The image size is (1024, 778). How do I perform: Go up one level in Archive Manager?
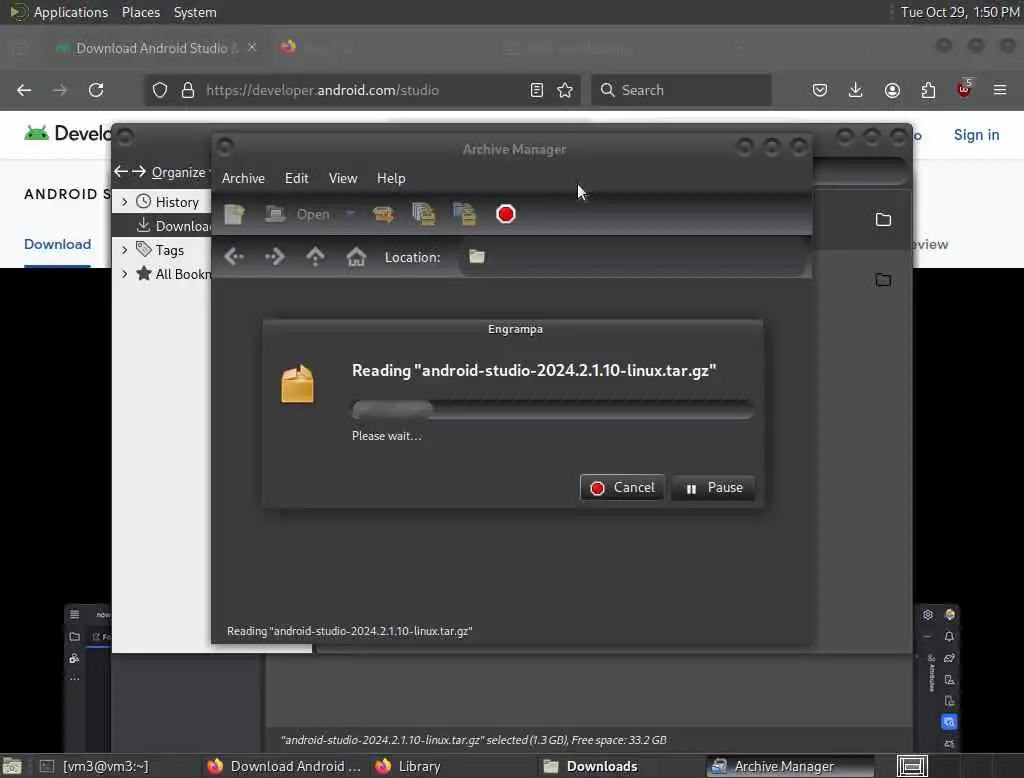(x=315, y=257)
